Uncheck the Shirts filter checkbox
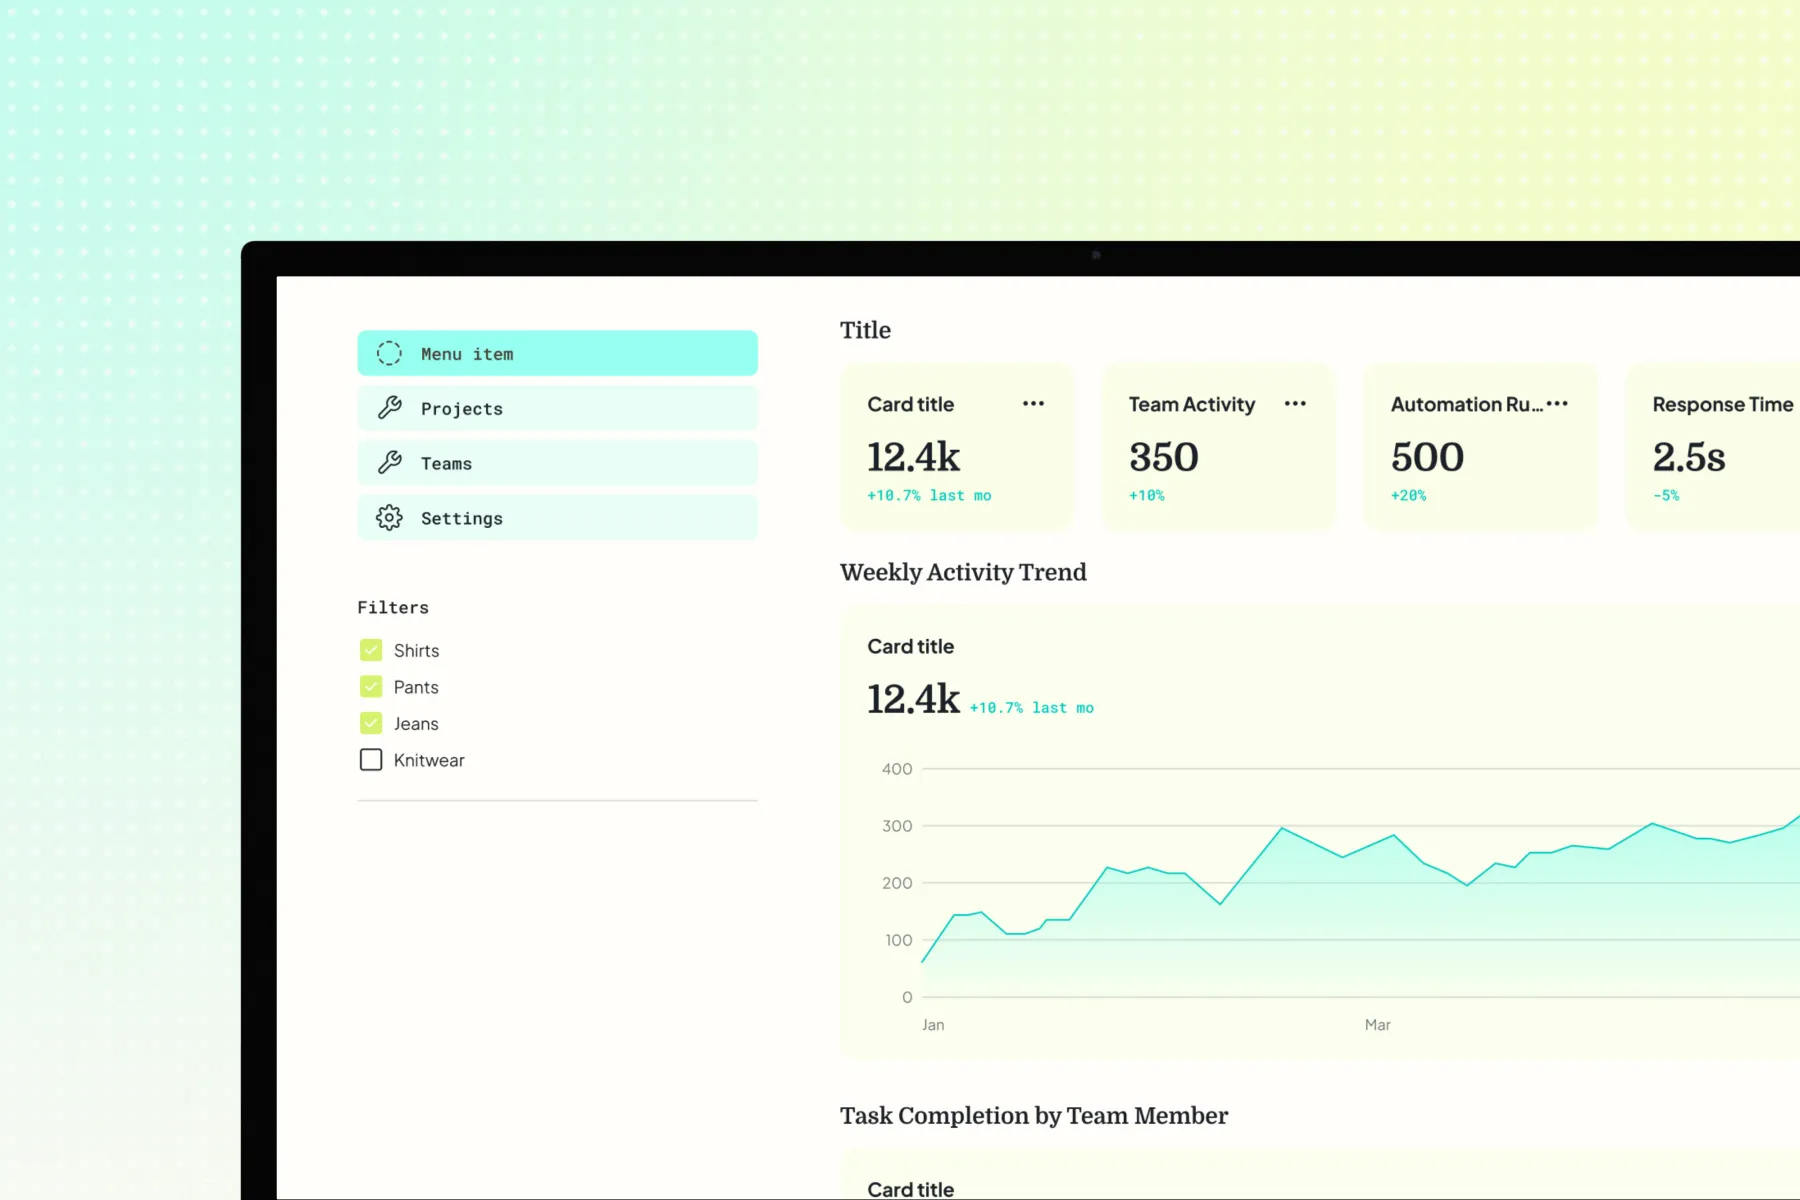Image resolution: width=1800 pixels, height=1200 pixels. 371,650
